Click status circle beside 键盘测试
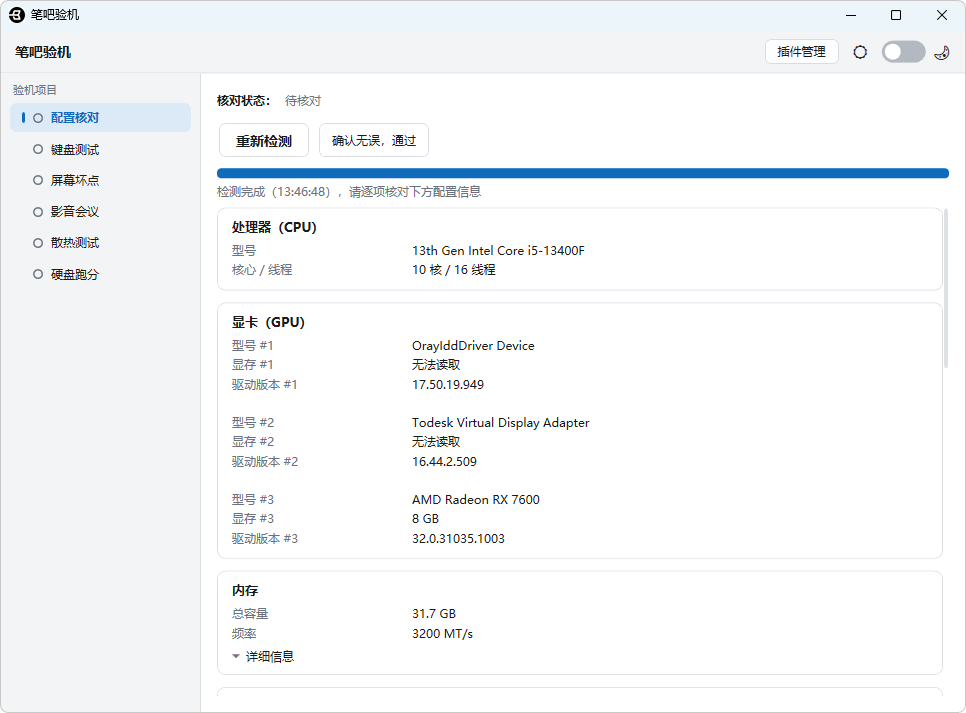Image resolution: width=966 pixels, height=713 pixels. pos(38,149)
